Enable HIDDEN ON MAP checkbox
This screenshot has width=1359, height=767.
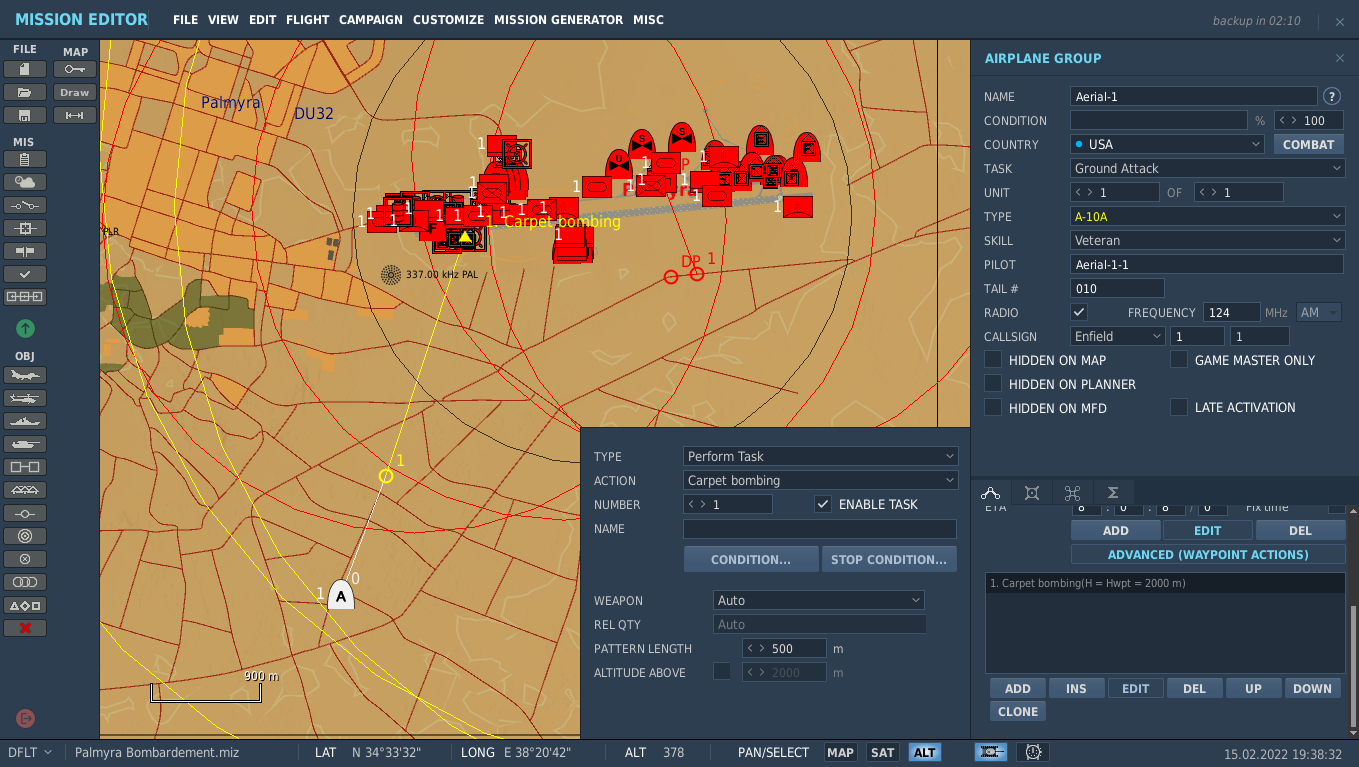click(x=993, y=360)
